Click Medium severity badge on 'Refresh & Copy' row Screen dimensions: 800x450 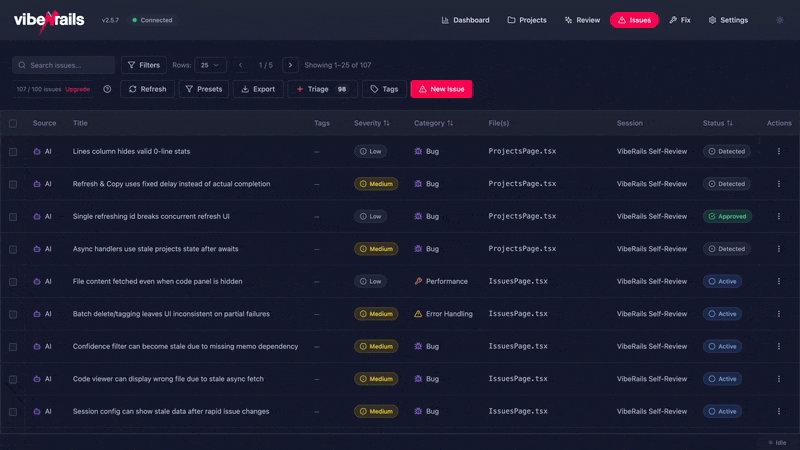tap(376, 184)
